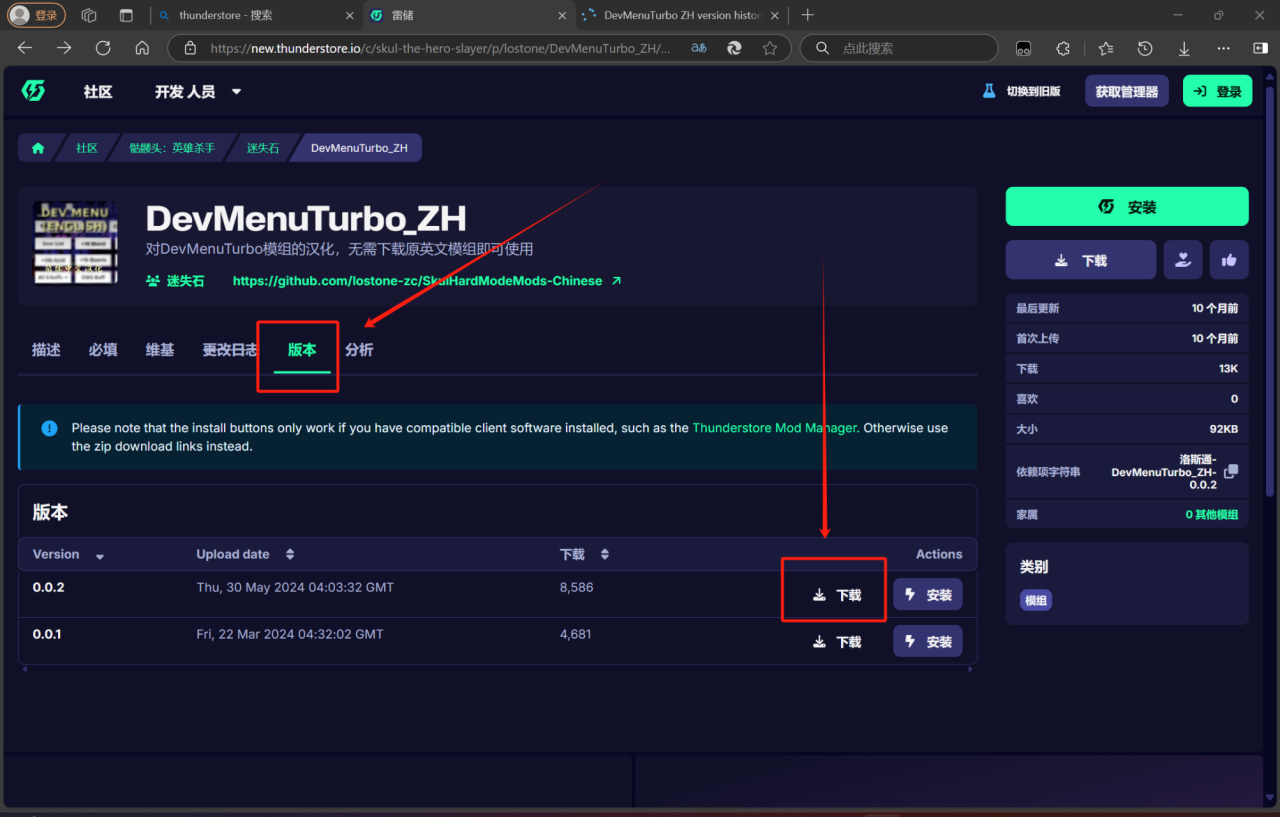This screenshot has height=817, width=1280.
Task: Copy the dependency string with copy icon
Action: pyautogui.click(x=1231, y=471)
